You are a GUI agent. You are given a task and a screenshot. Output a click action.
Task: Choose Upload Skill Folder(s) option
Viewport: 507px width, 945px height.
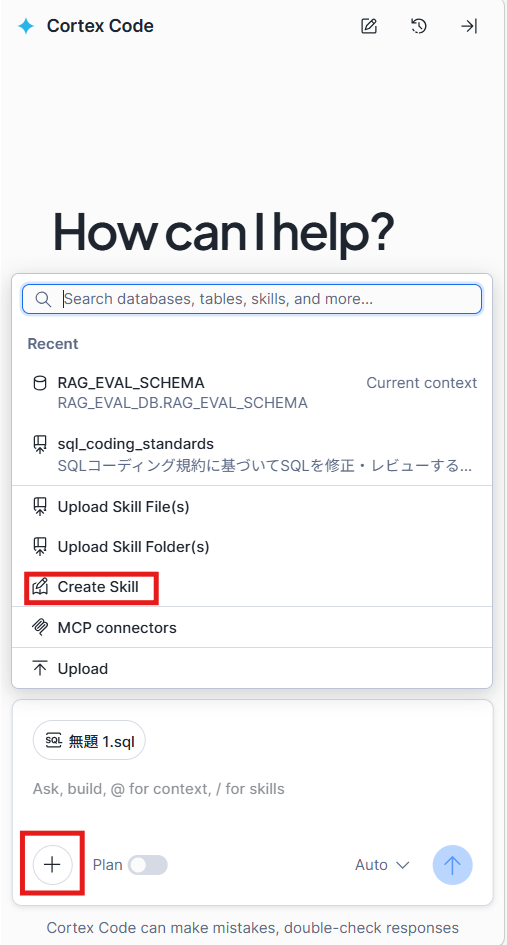point(252,547)
